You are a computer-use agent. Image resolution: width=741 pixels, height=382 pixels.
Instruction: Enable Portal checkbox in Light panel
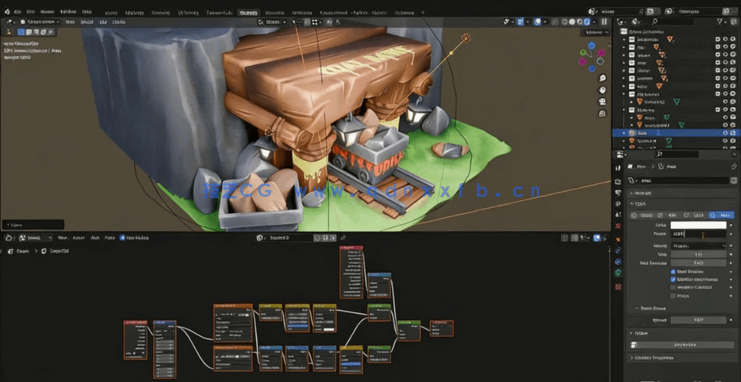[673, 296]
